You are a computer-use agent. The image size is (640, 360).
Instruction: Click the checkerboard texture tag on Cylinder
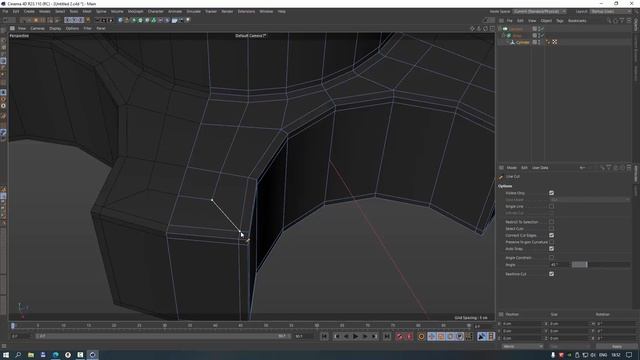point(554,42)
